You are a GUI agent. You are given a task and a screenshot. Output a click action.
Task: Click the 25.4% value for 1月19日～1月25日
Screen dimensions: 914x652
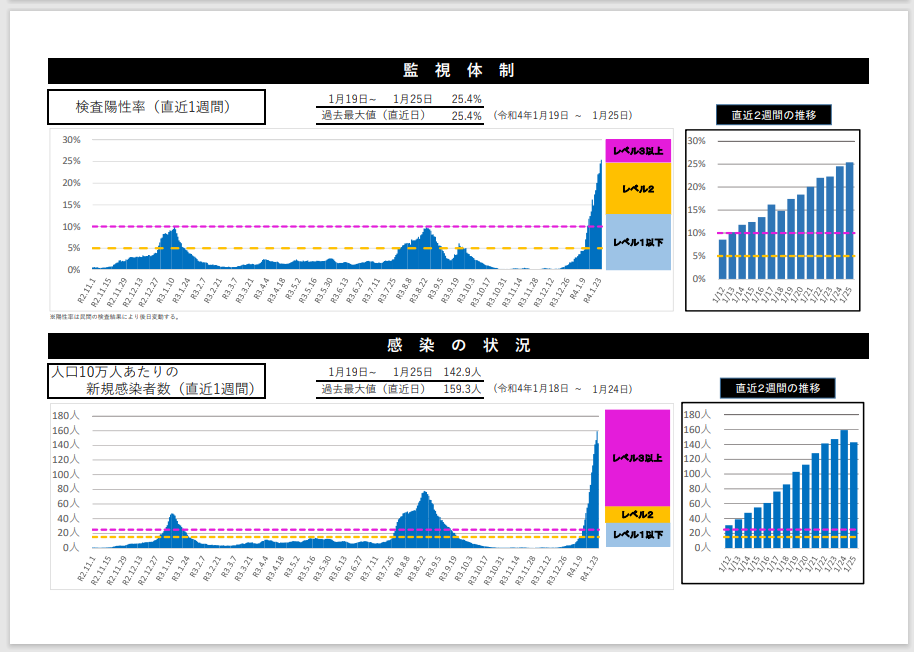point(466,99)
